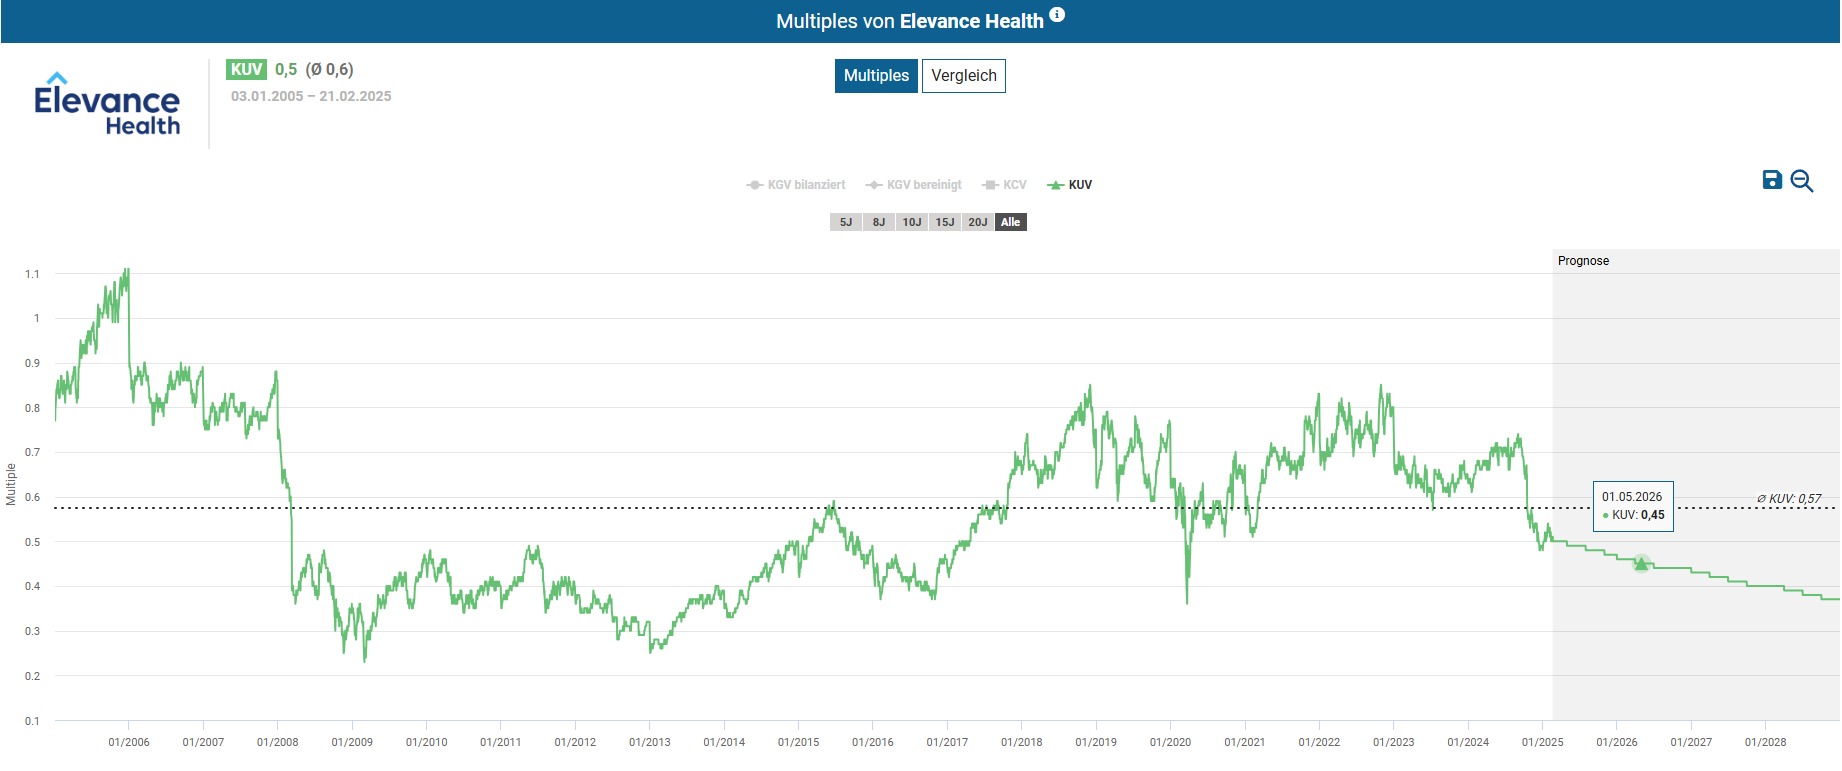Hide the KUV series via legend
The height and width of the screenshot is (771, 1842).
(1070, 185)
